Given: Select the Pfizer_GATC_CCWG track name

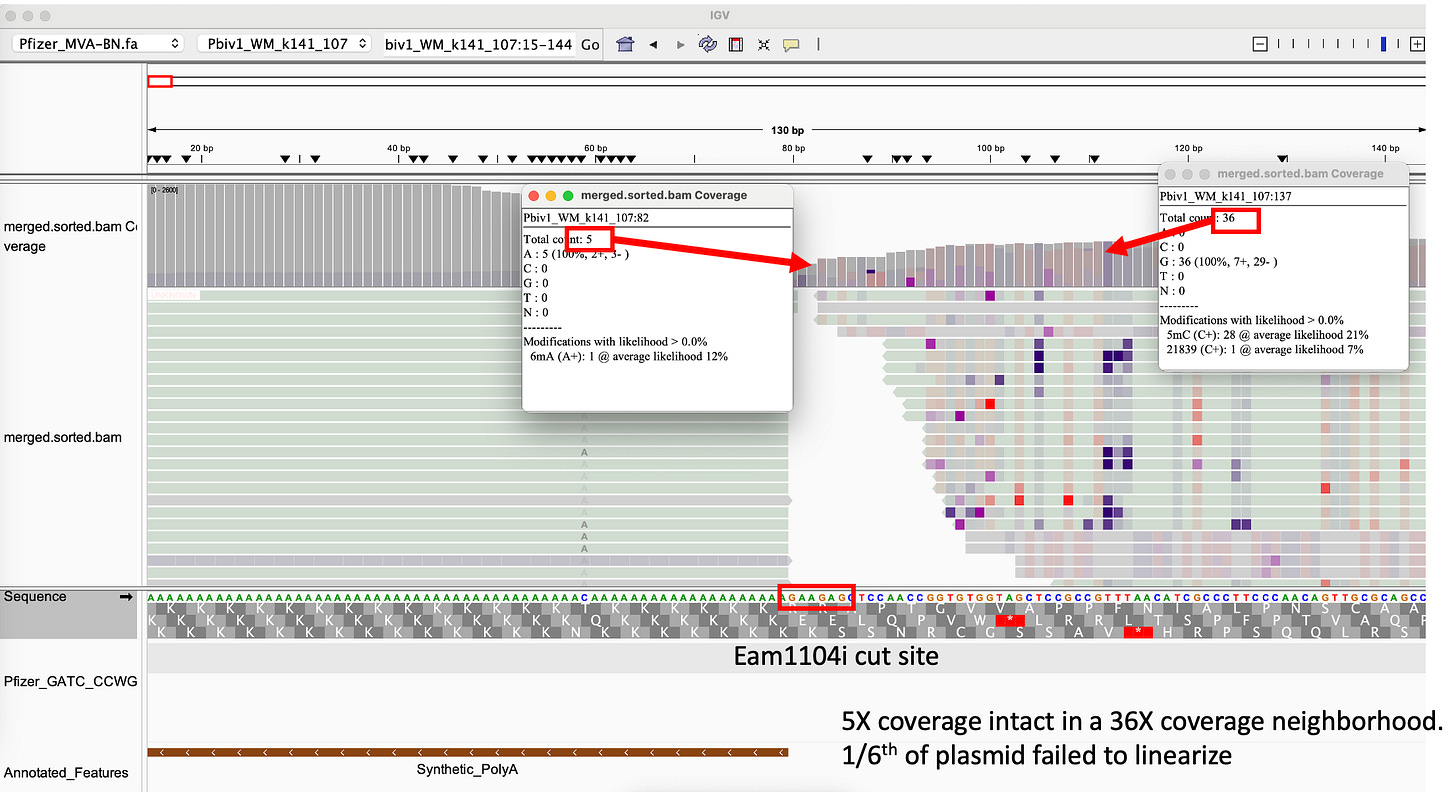Looking at the screenshot, I should pyautogui.click(x=70, y=681).
